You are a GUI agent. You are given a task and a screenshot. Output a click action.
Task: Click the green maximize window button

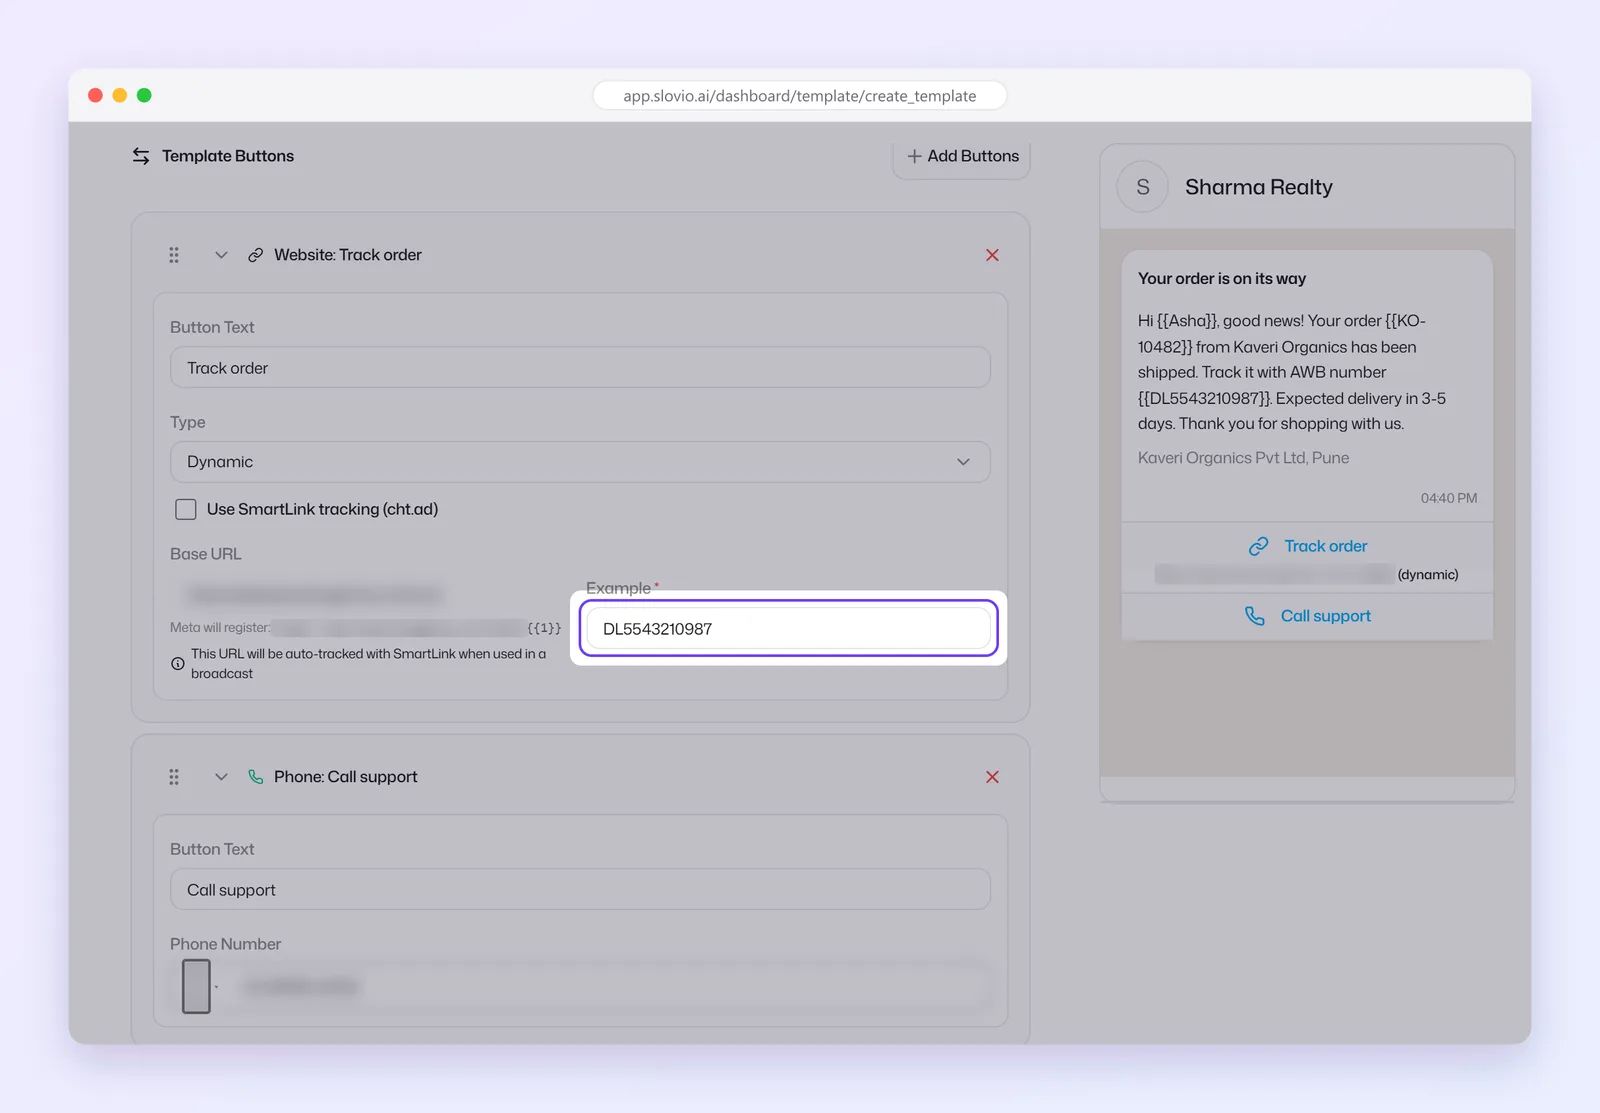[144, 95]
